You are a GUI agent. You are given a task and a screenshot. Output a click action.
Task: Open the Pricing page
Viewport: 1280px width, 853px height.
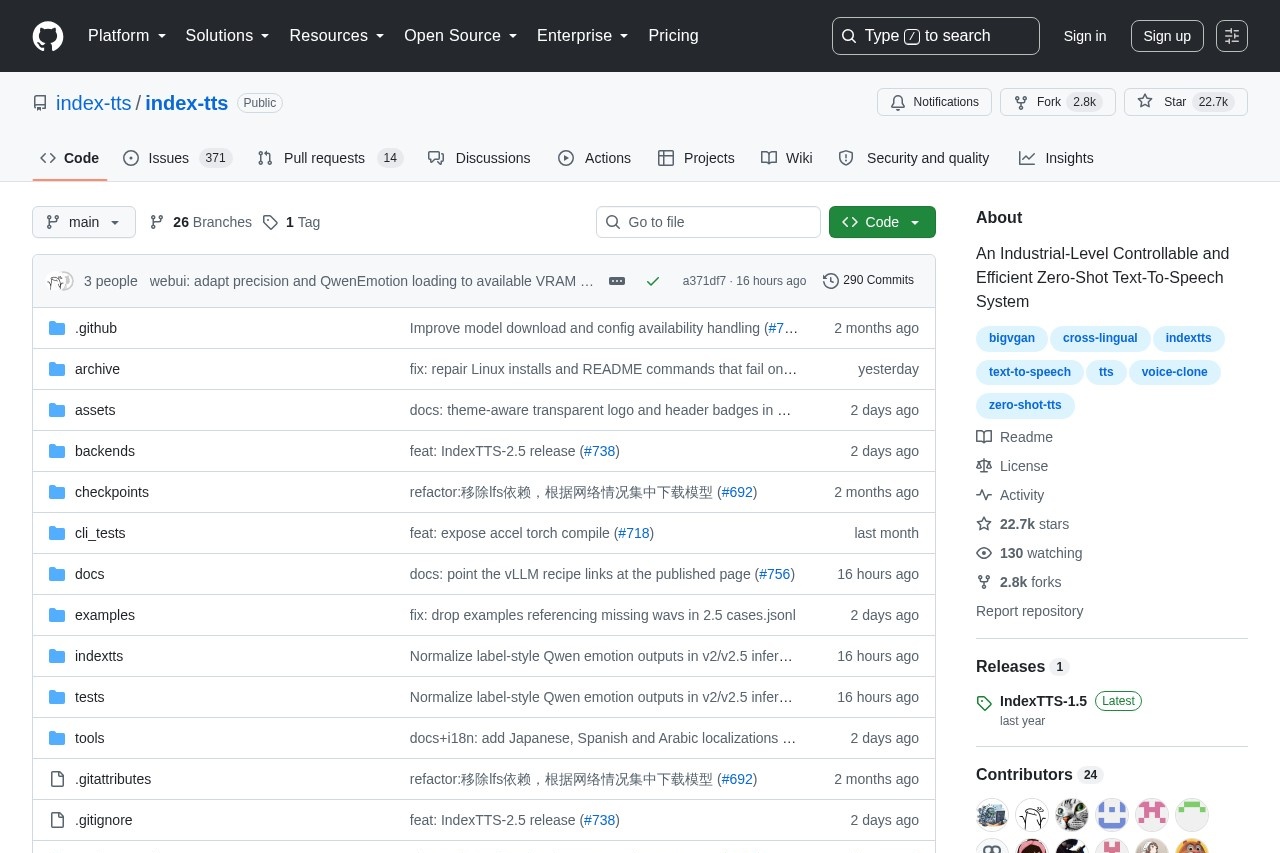click(673, 36)
